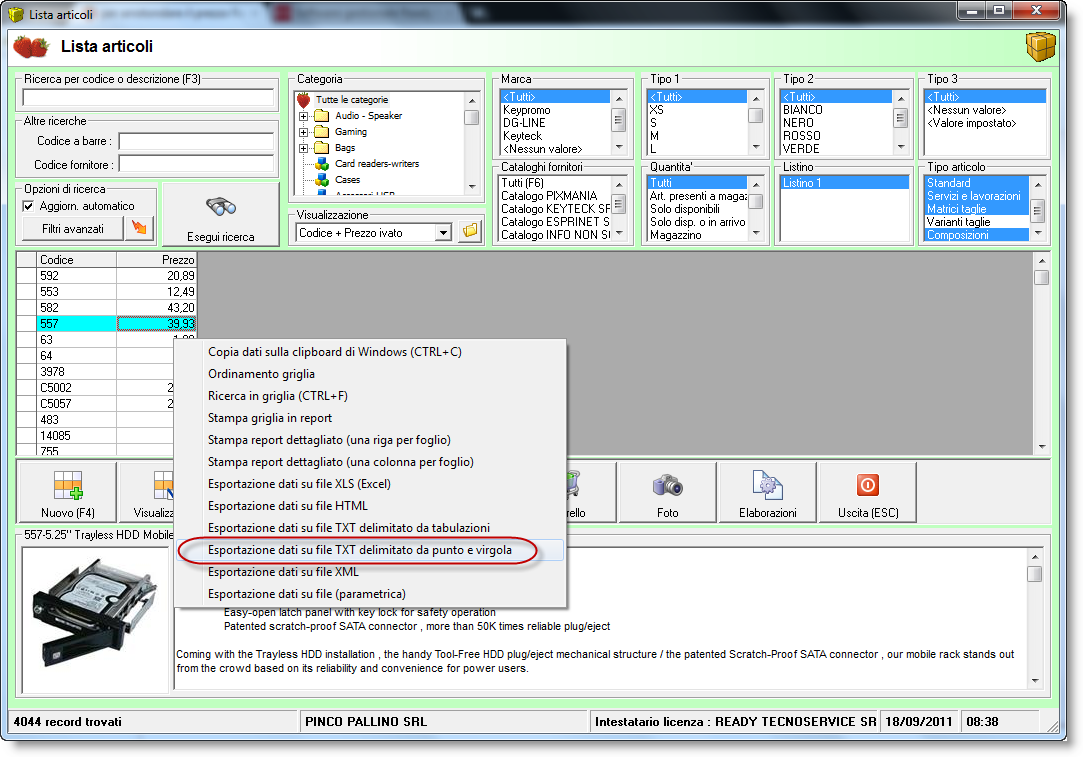Click the yellow boxes icon at top right
Viewport: 1083px width, 757px height.
(1040, 47)
